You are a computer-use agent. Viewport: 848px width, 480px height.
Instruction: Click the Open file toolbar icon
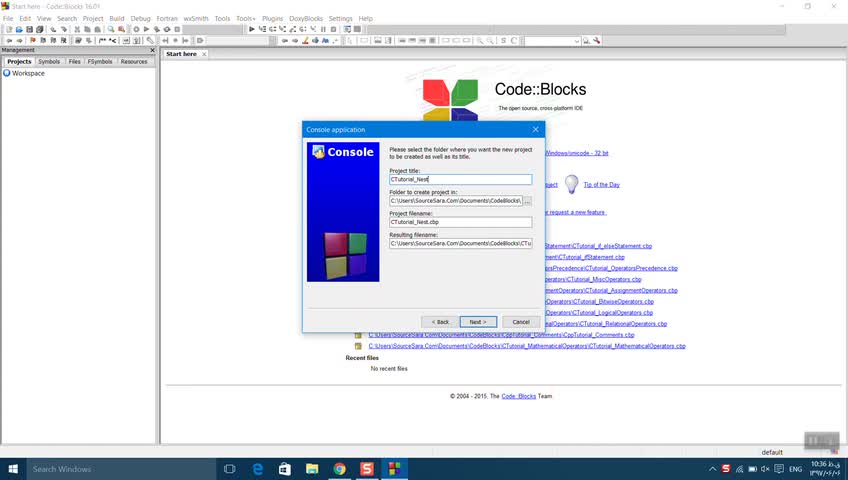[x=19, y=29]
